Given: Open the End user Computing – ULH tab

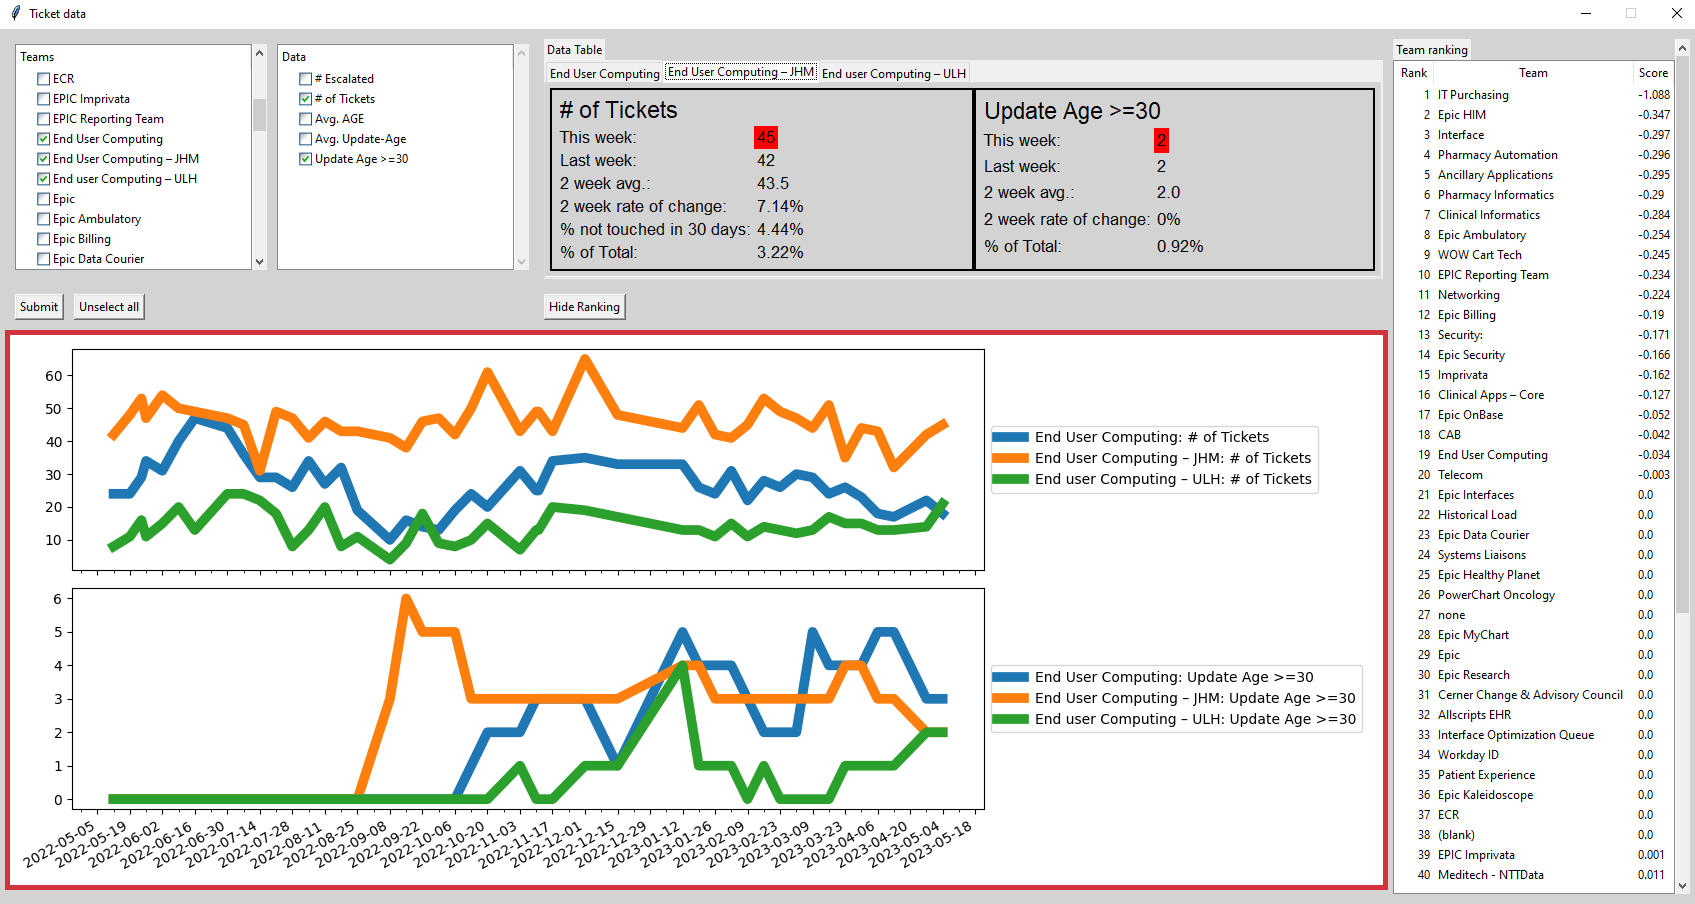Looking at the screenshot, I should pyautogui.click(x=894, y=74).
